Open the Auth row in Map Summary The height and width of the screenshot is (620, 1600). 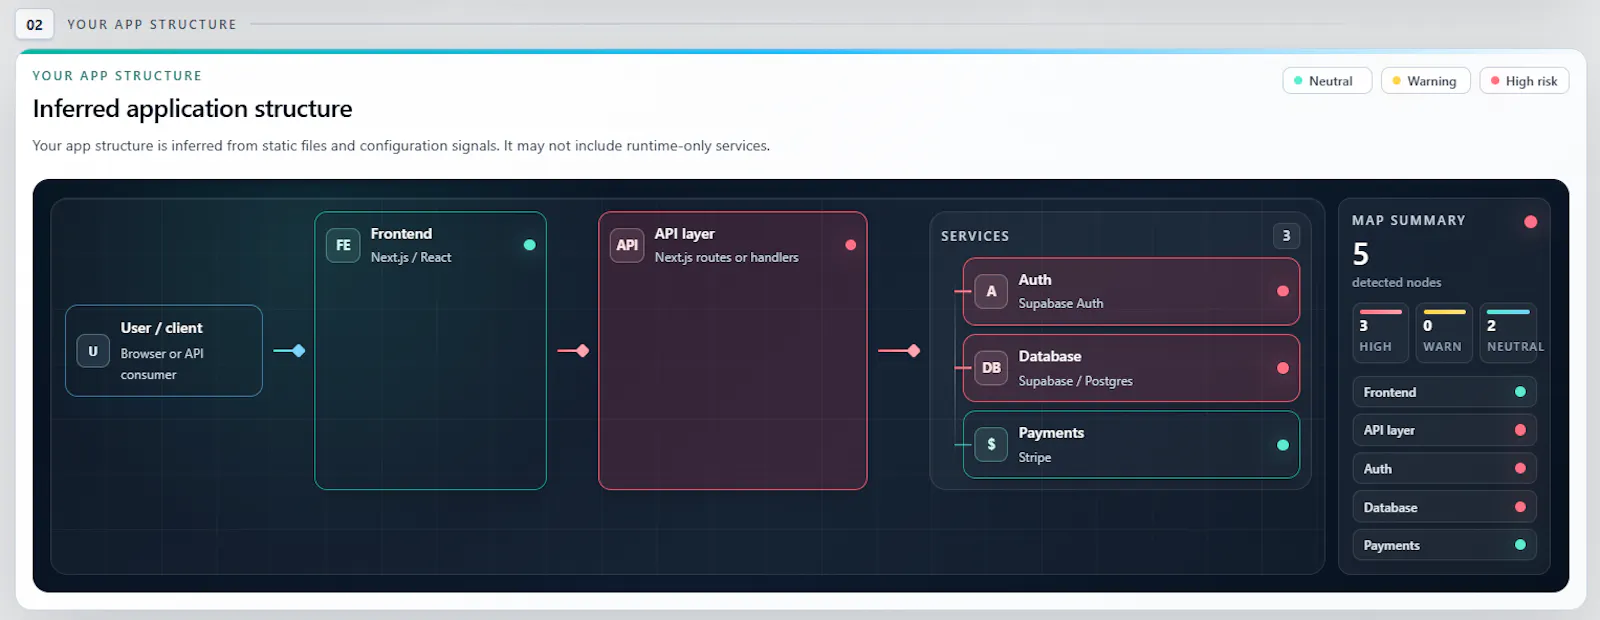(x=1444, y=468)
